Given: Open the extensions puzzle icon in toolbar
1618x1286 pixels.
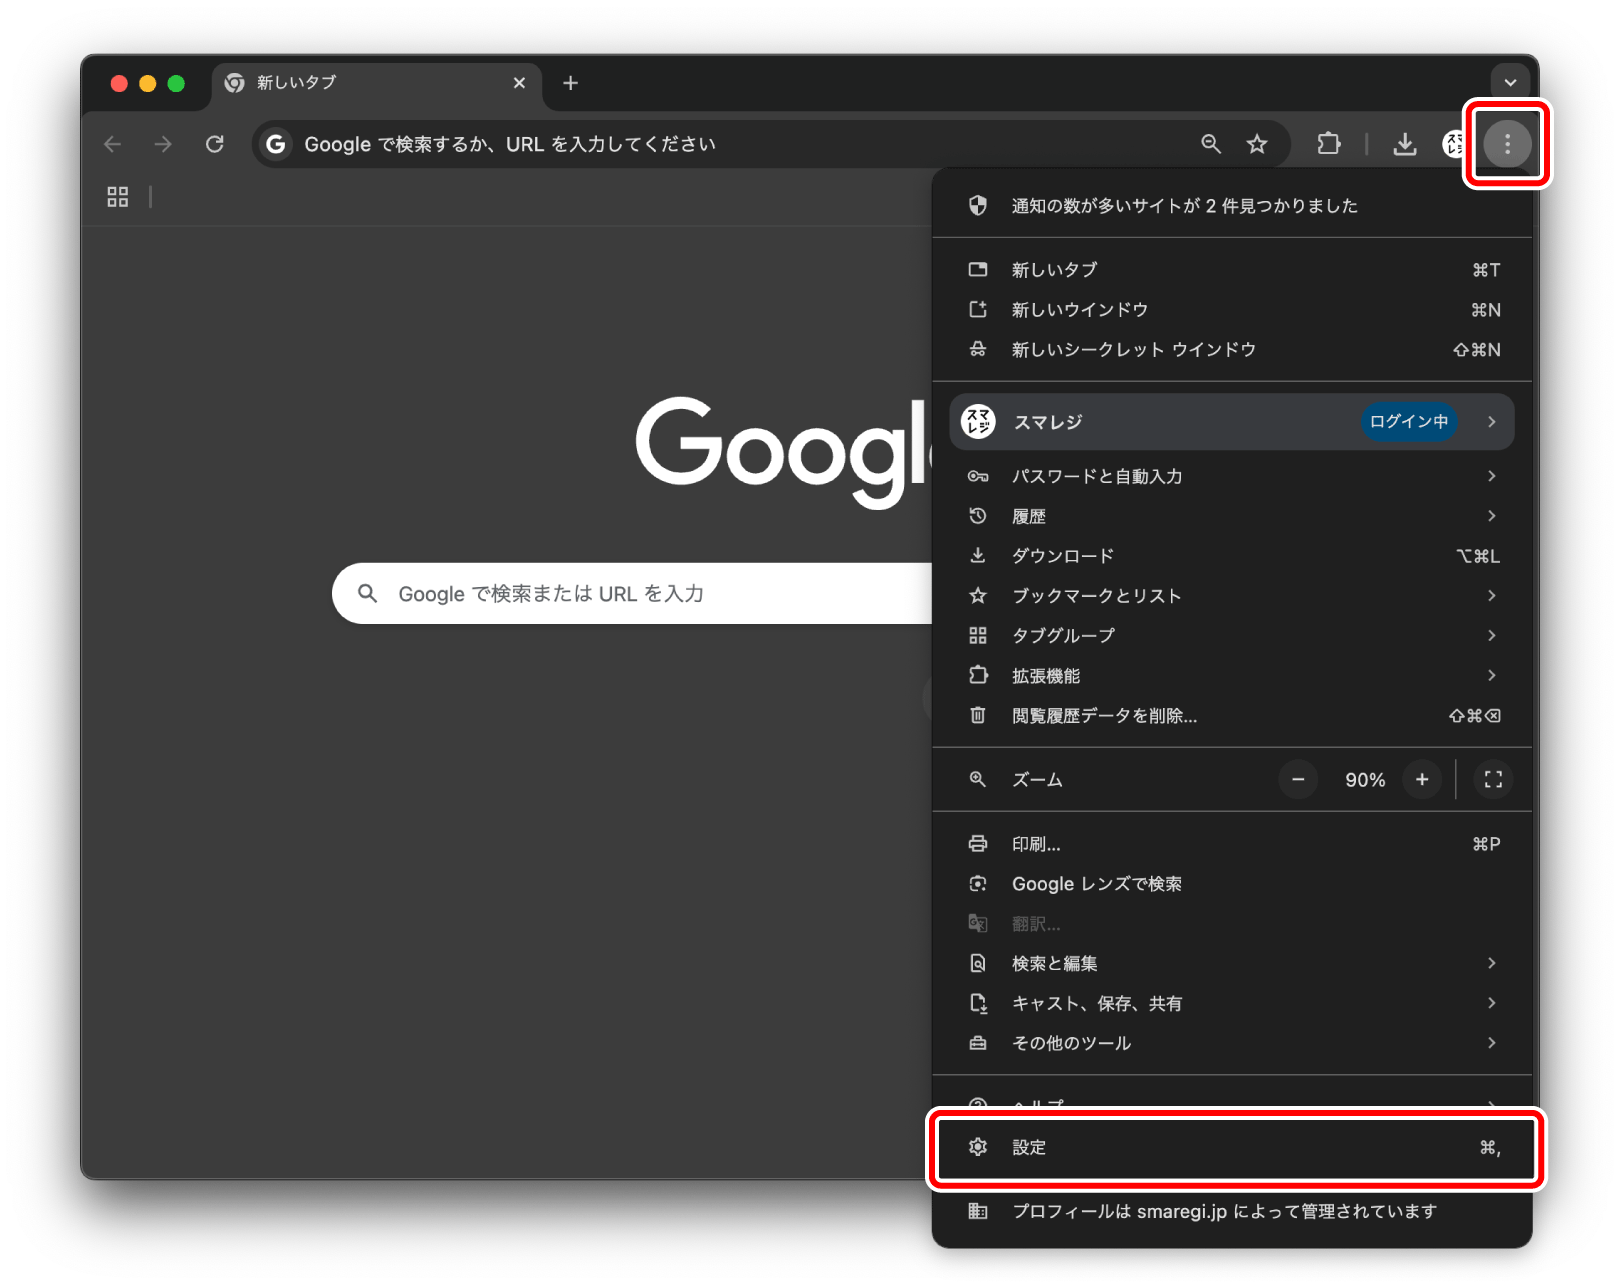Looking at the screenshot, I should (x=1328, y=144).
